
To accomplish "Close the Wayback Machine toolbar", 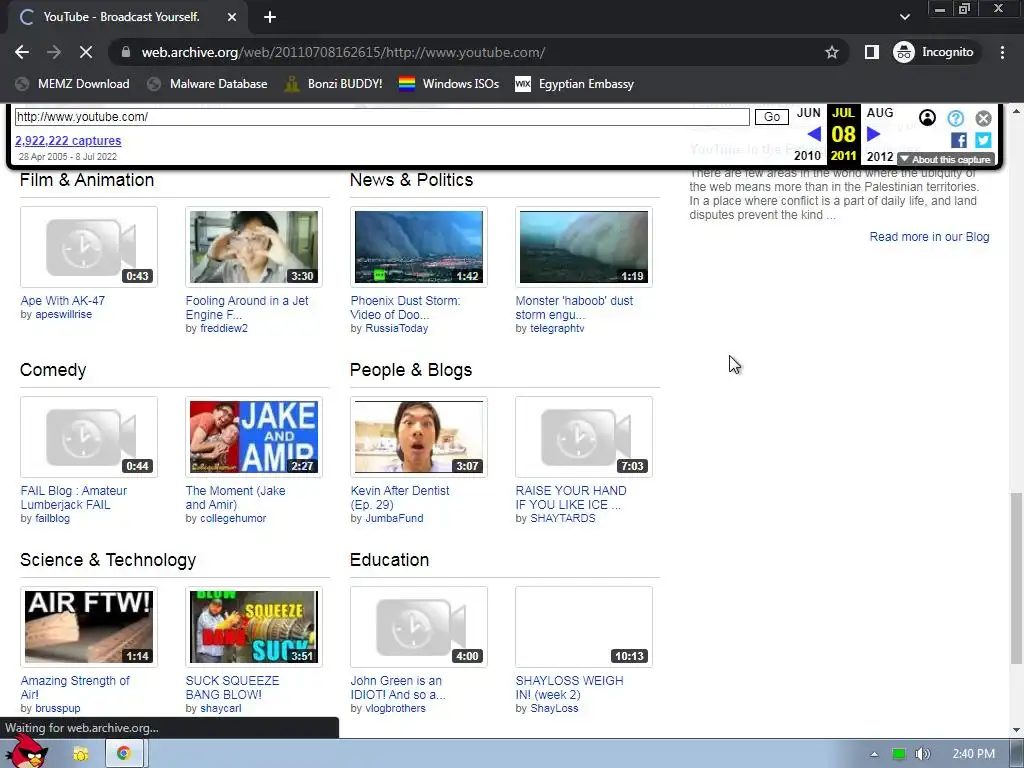I will (x=984, y=118).
